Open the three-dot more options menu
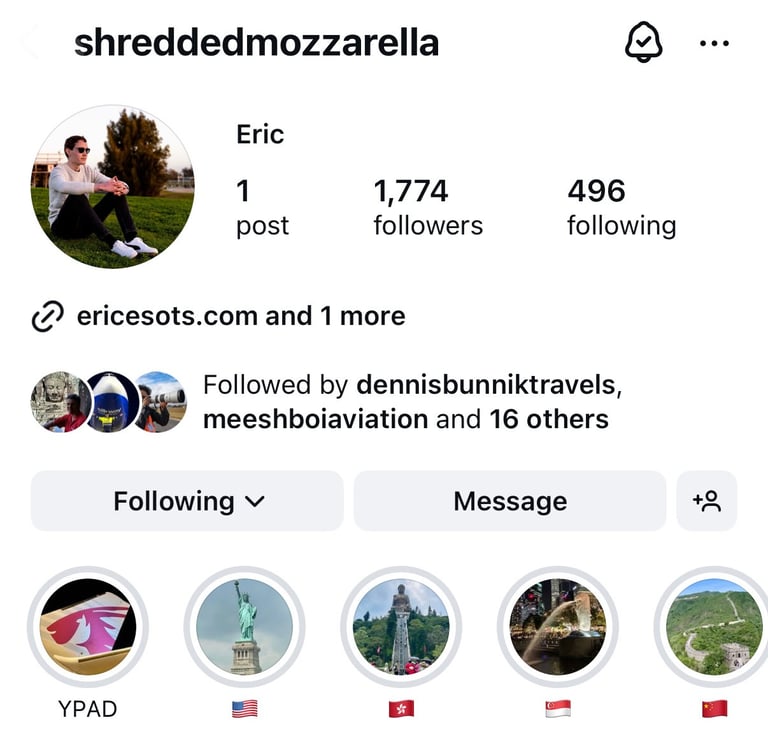The width and height of the screenshot is (768, 734). [x=714, y=44]
